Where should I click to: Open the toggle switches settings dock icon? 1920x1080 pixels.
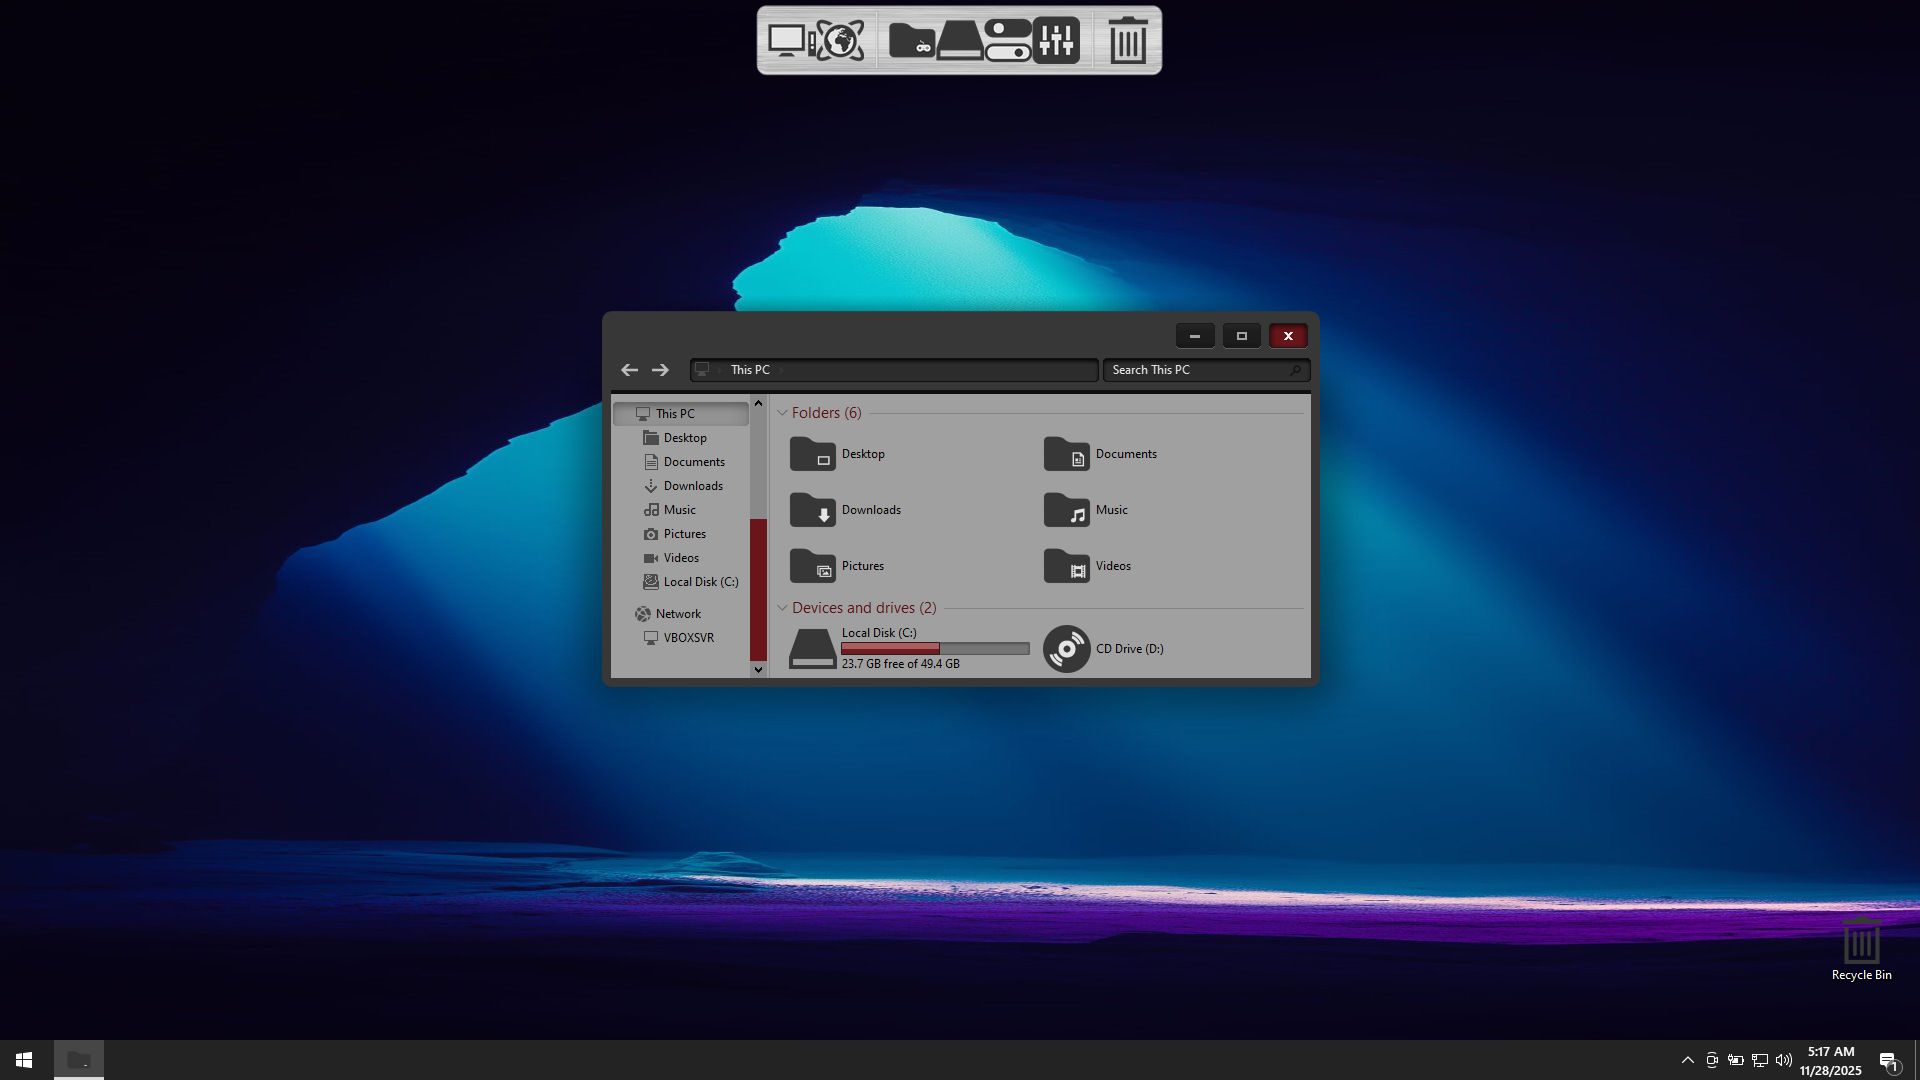coord(1007,41)
